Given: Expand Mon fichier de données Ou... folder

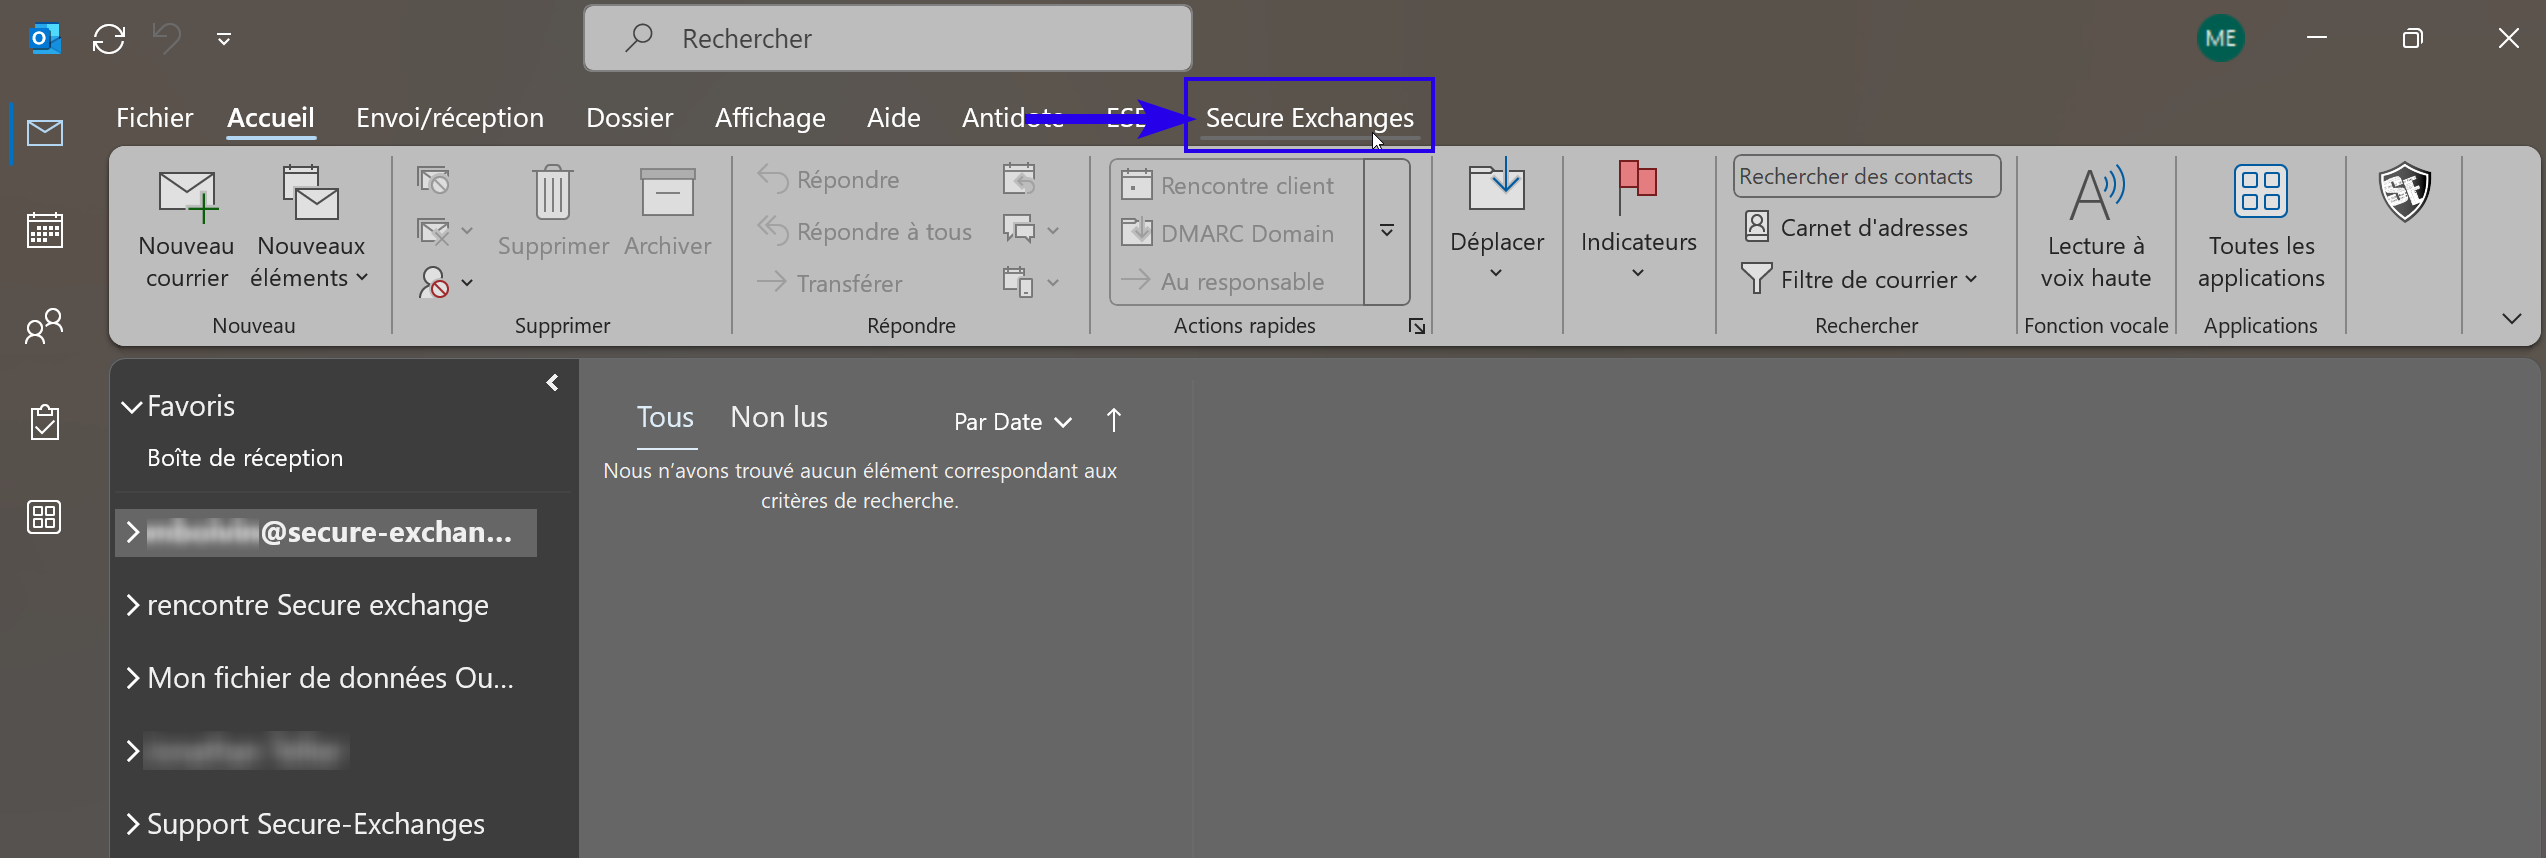Looking at the screenshot, I should pos(132,679).
